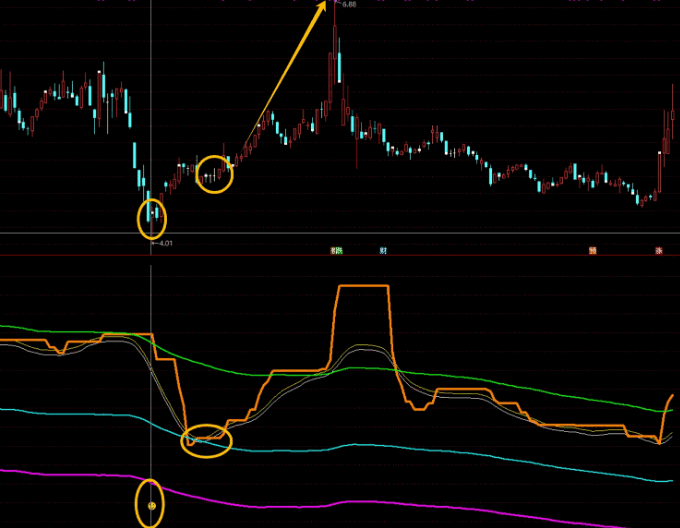Click the flat top of the orange step line
Screen dimensions: 680x528
[365, 287]
